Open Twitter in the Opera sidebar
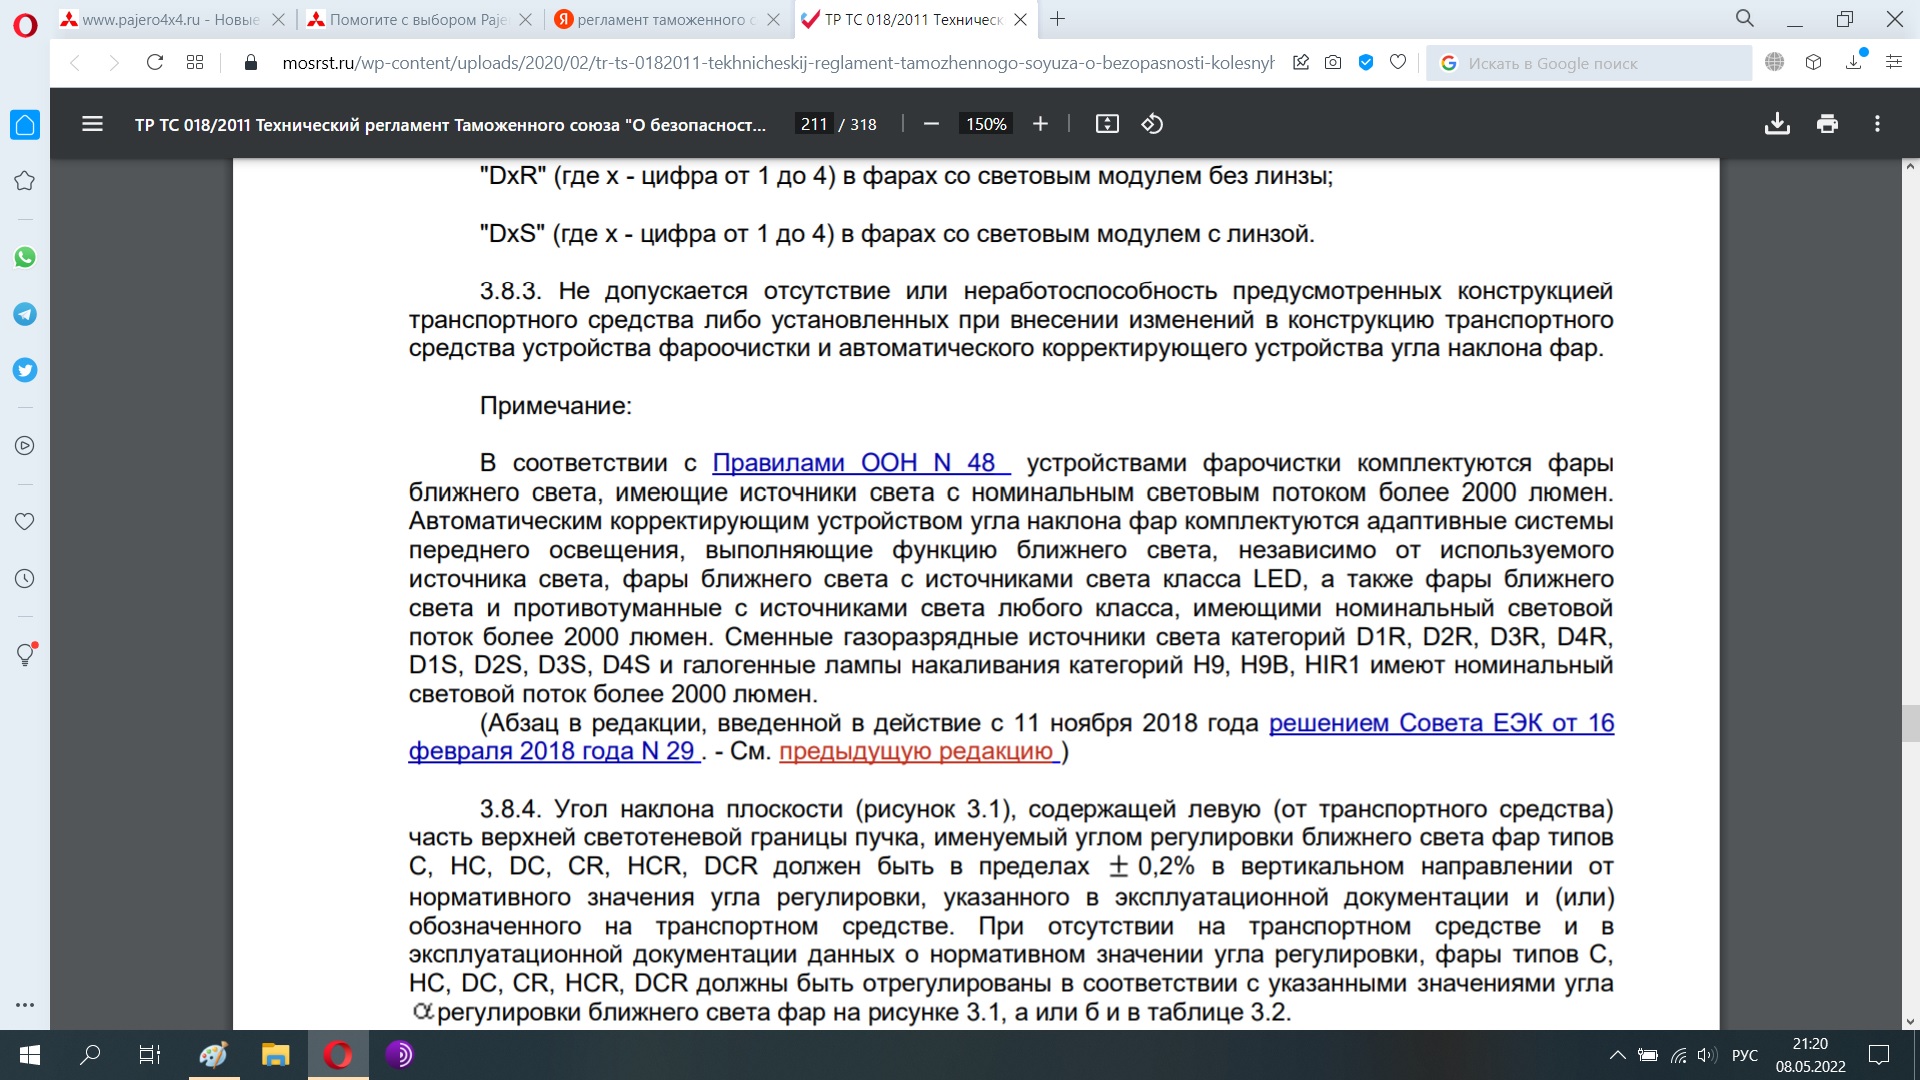Image resolution: width=1920 pixels, height=1080 pixels. point(25,370)
